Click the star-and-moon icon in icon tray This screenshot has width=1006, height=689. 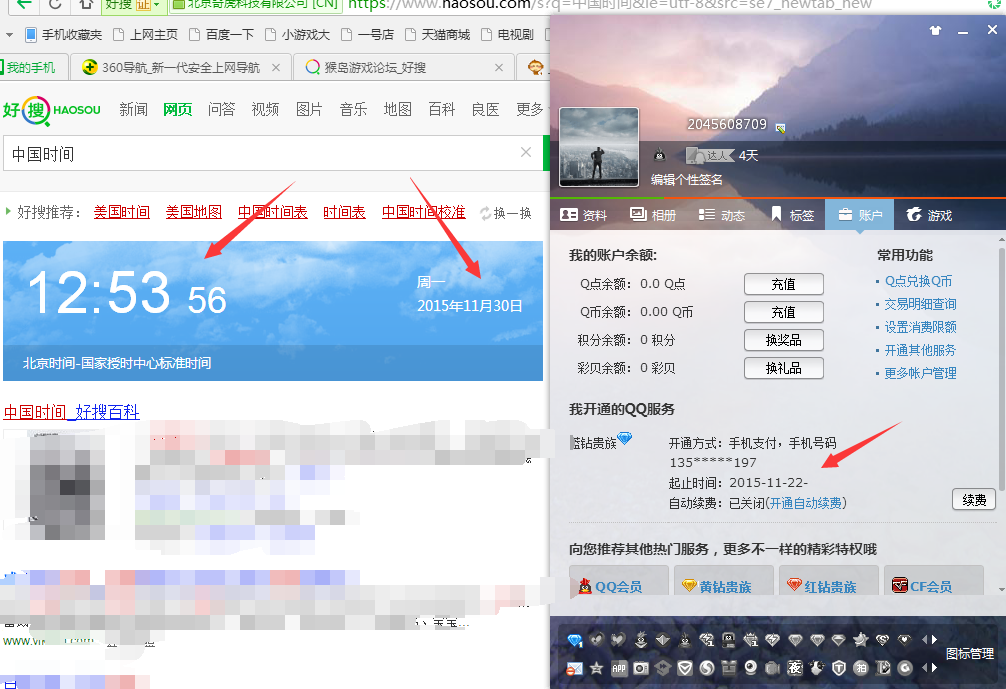point(860,640)
